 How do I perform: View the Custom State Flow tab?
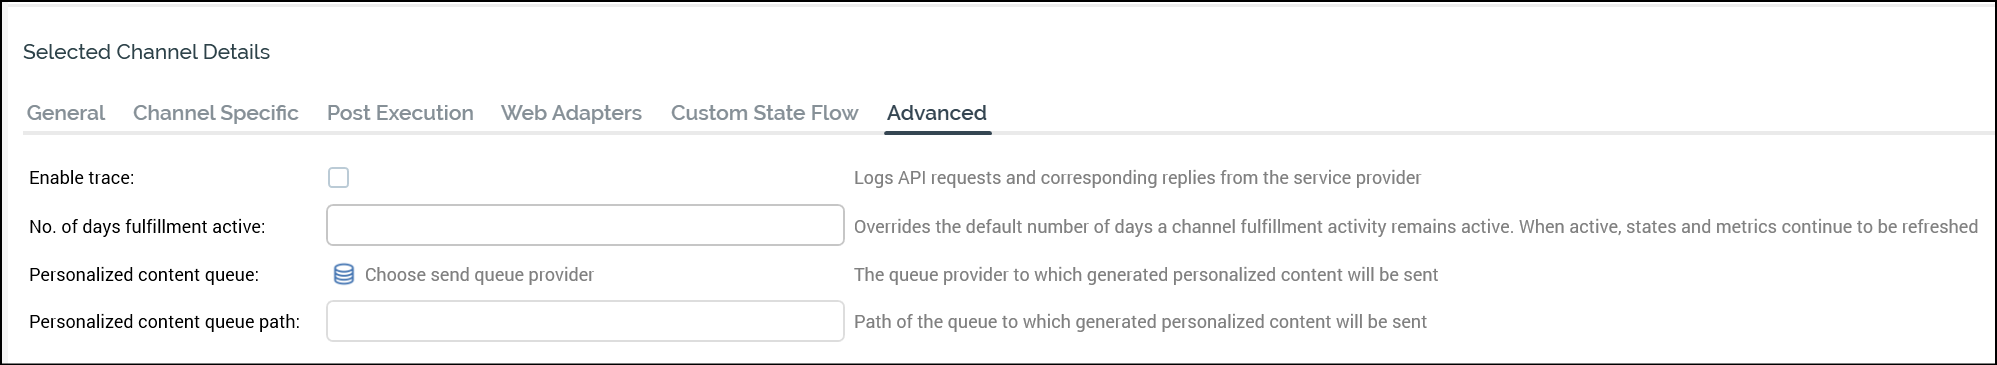765,113
